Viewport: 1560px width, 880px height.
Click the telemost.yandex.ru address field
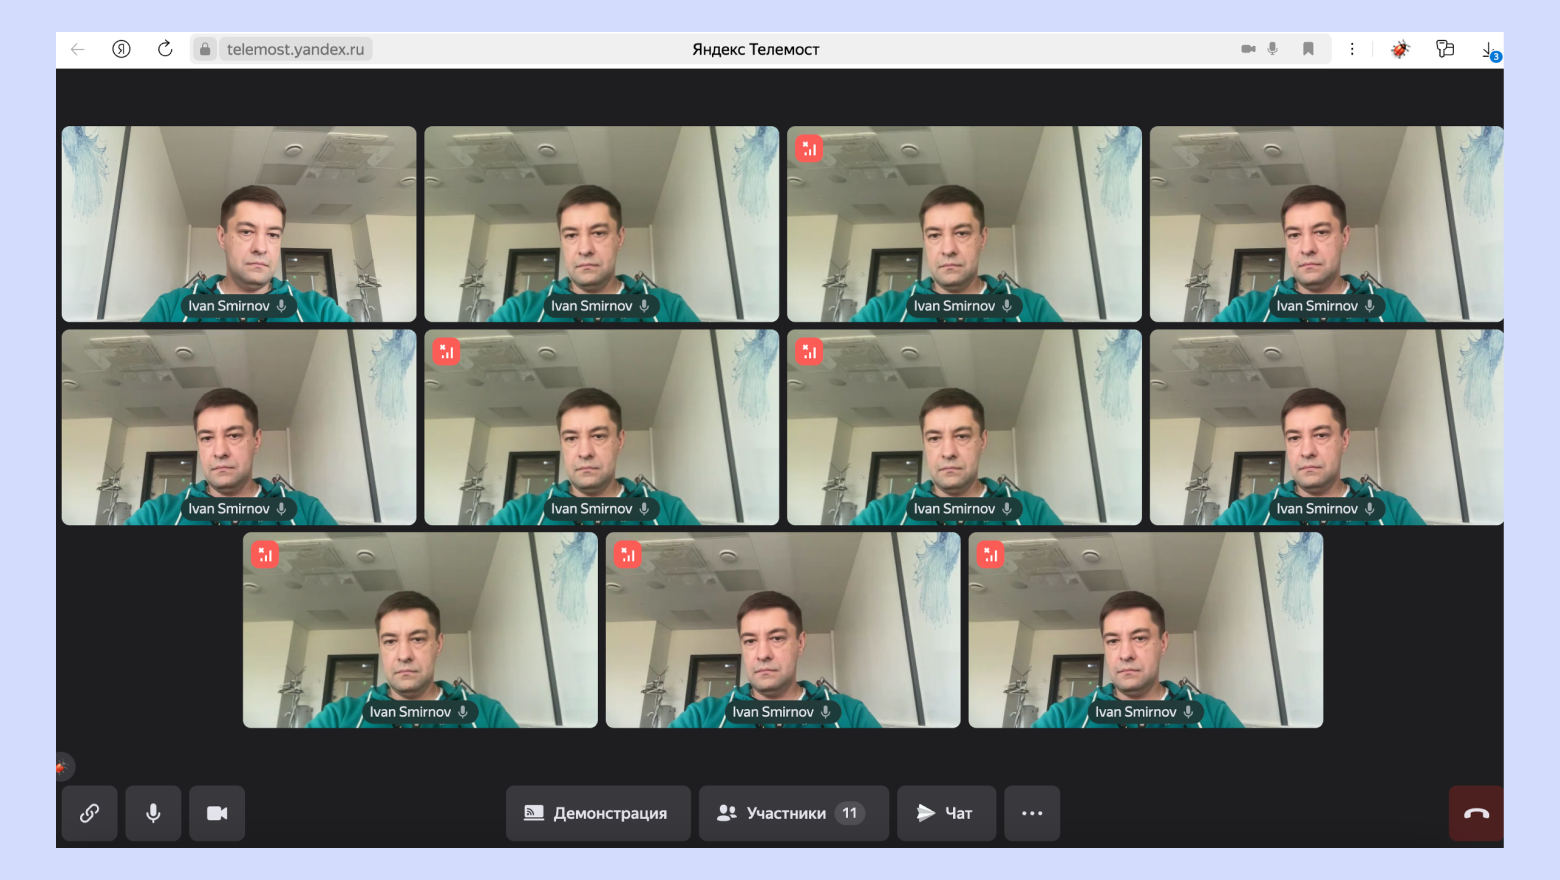pyautogui.click(x=296, y=49)
